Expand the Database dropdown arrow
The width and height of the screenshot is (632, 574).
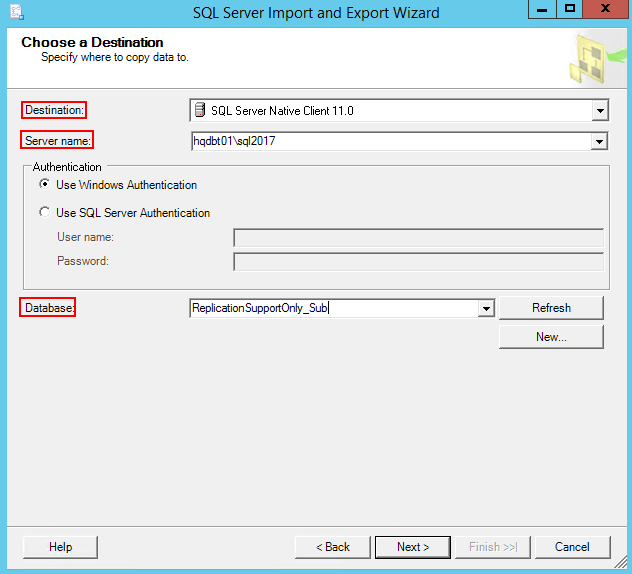pos(486,309)
